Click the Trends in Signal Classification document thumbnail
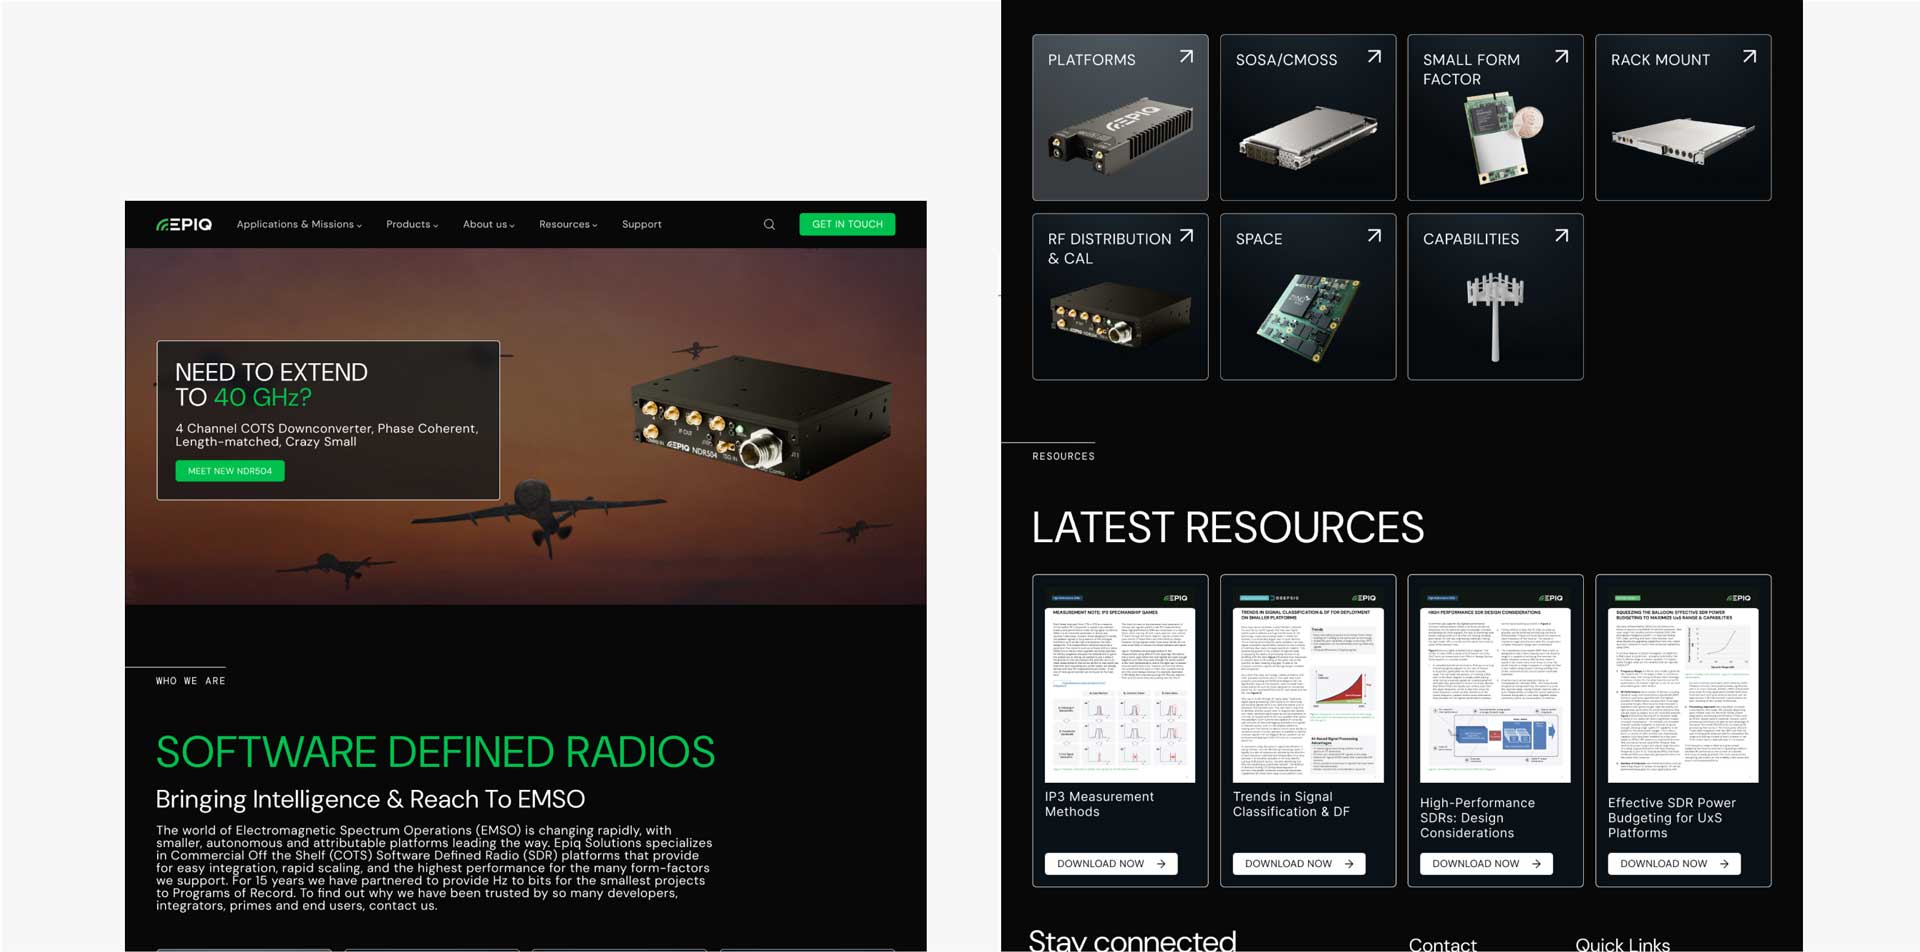The image size is (1920, 952). coord(1308,685)
